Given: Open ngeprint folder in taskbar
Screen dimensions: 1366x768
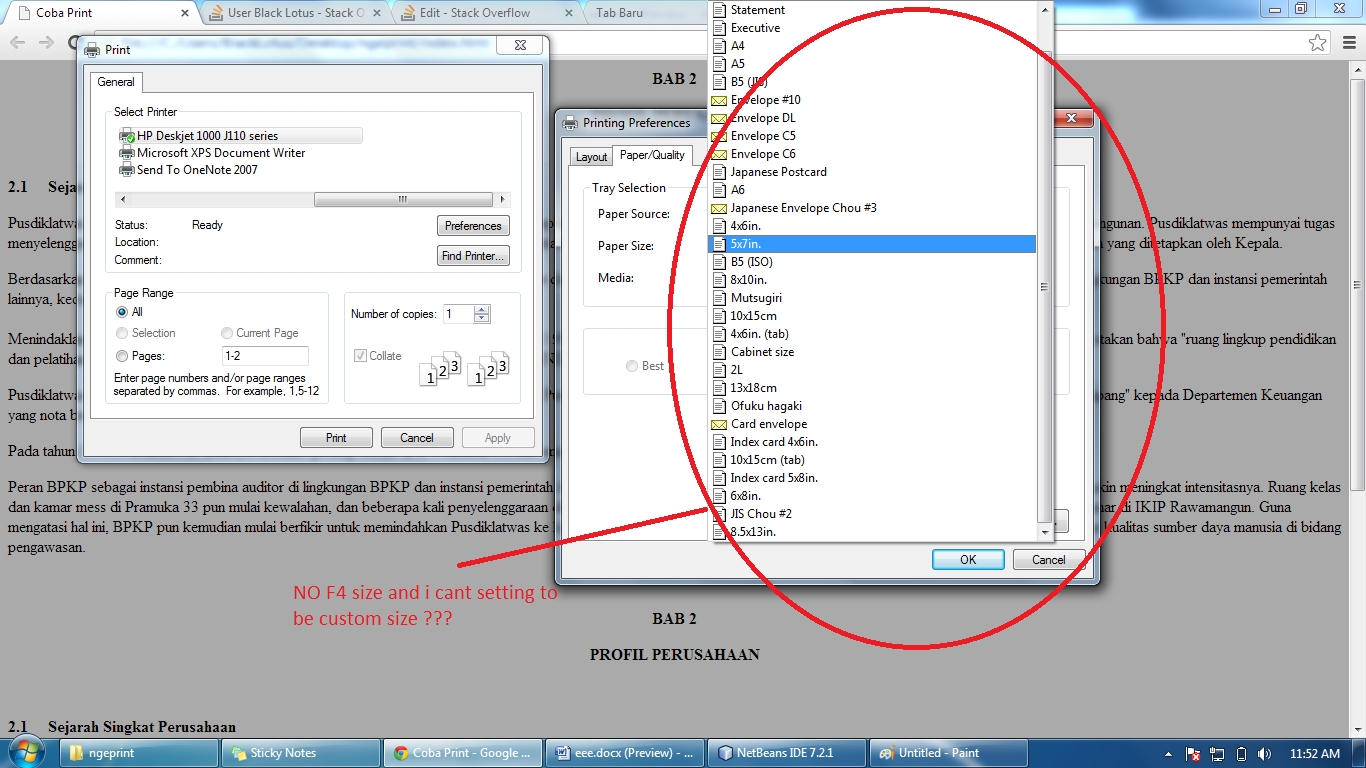Looking at the screenshot, I should point(137,753).
